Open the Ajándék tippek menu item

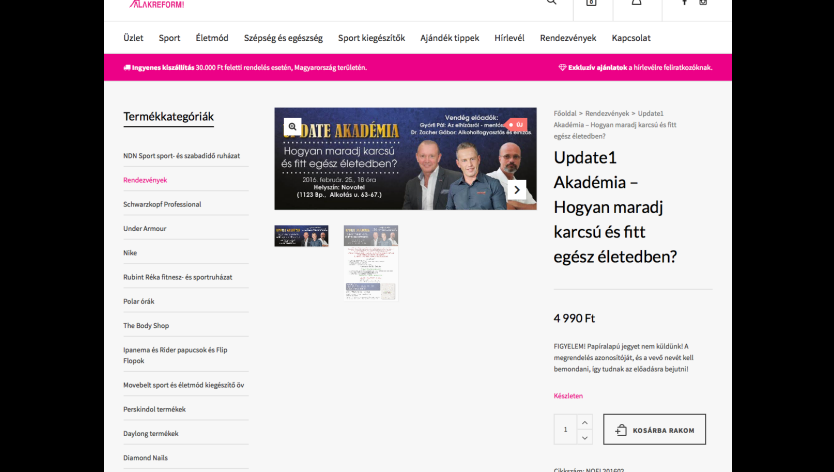click(449, 38)
